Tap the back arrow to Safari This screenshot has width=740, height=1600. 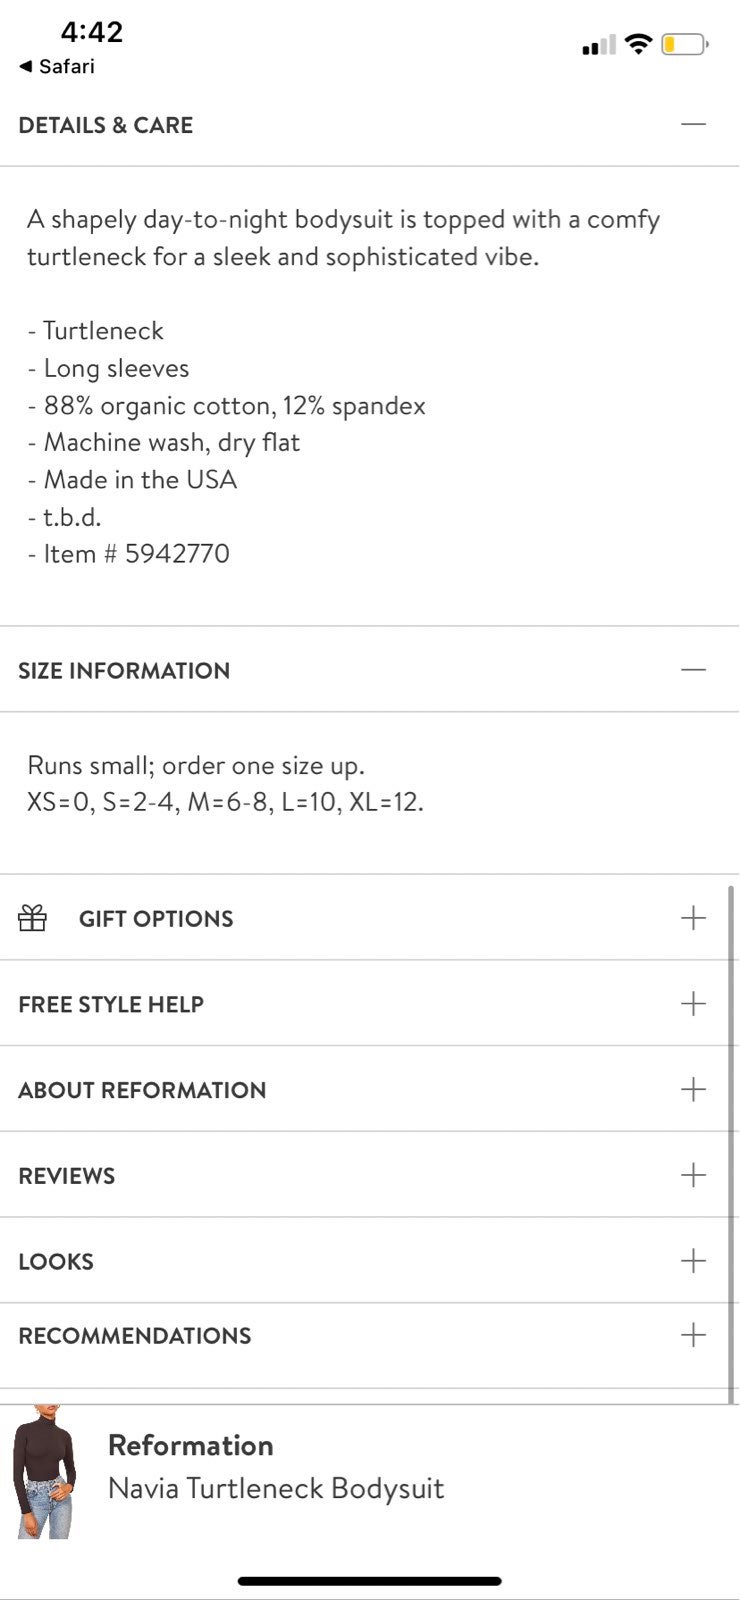coord(26,66)
